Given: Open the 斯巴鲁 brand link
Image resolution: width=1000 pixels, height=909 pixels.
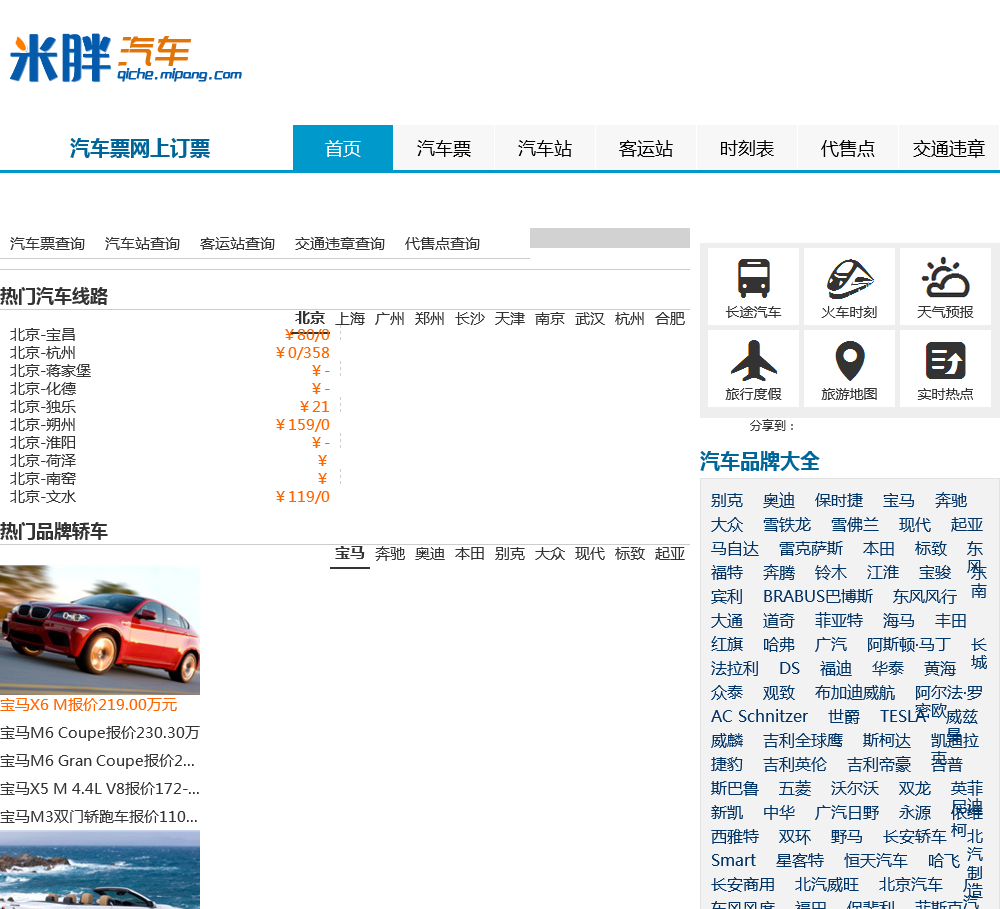Looking at the screenshot, I should coord(735,788).
